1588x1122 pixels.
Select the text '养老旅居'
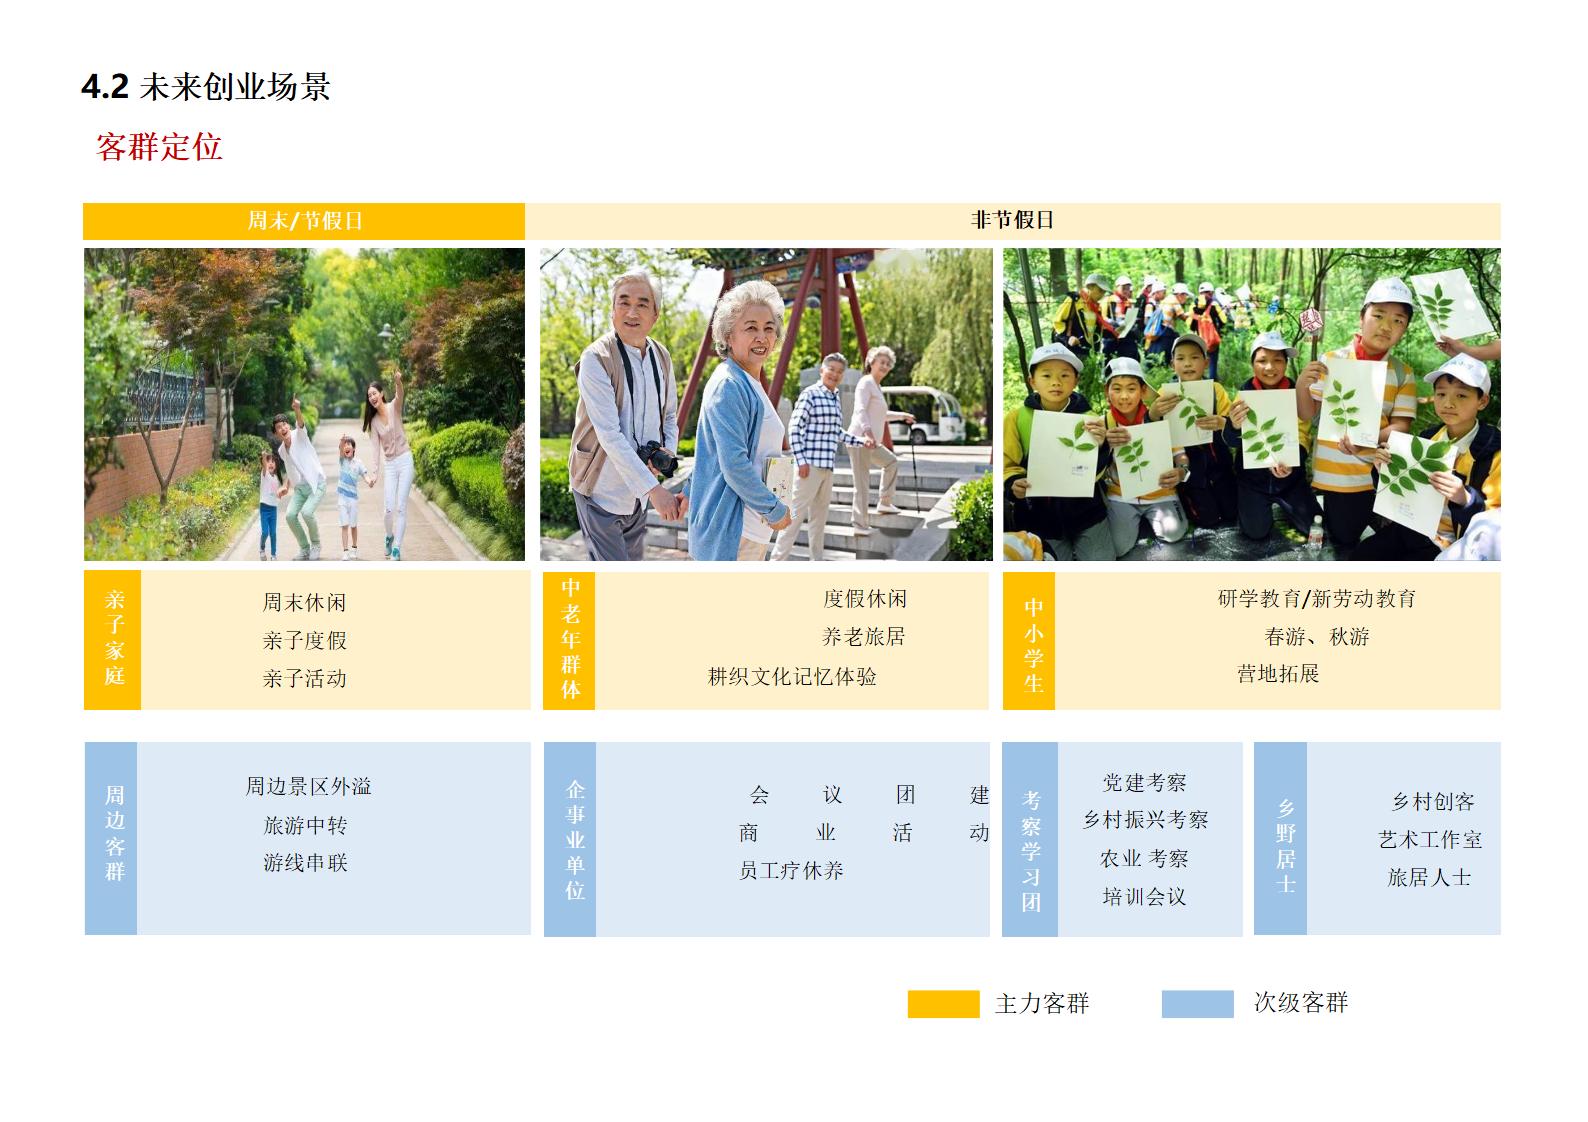click(x=864, y=637)
